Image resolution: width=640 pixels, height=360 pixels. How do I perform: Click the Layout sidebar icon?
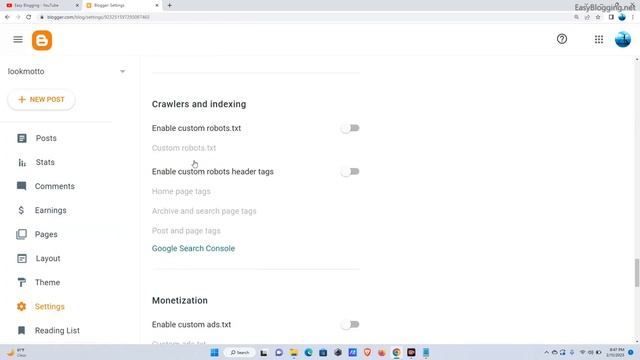[22, 258]
